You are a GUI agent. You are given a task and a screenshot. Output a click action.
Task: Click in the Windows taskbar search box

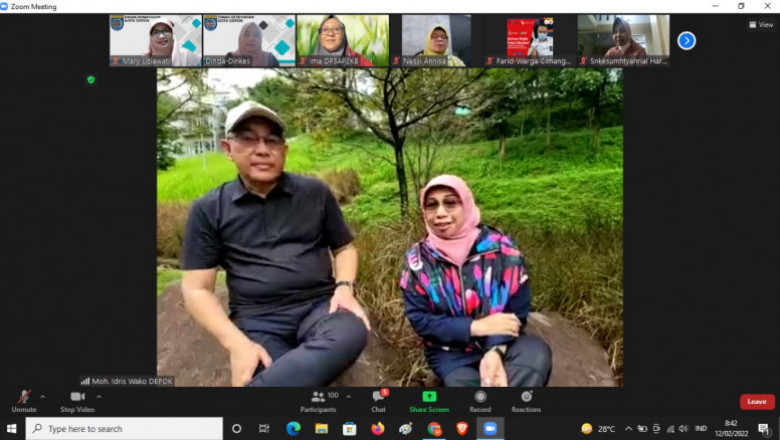125,429
